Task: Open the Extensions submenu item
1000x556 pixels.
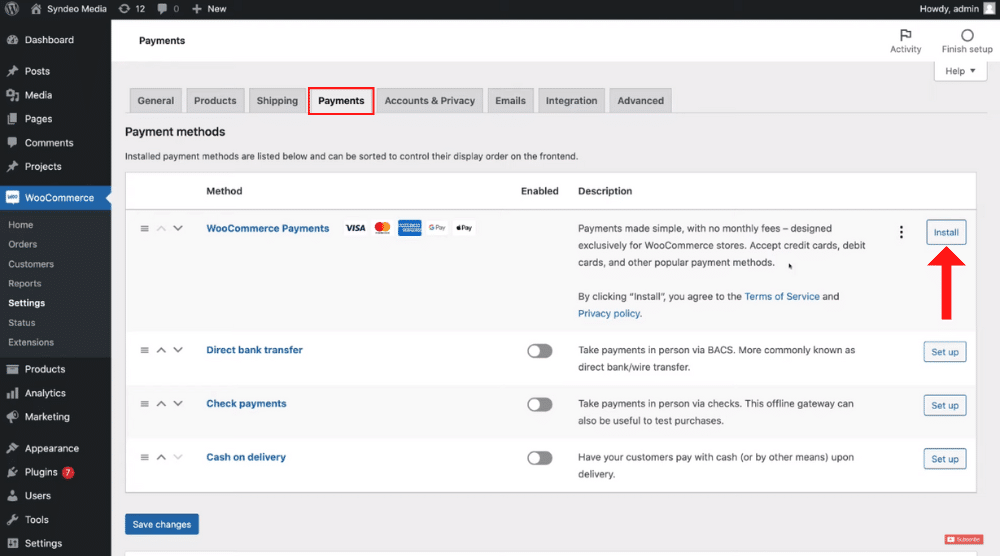Action: tap(31, 342)
